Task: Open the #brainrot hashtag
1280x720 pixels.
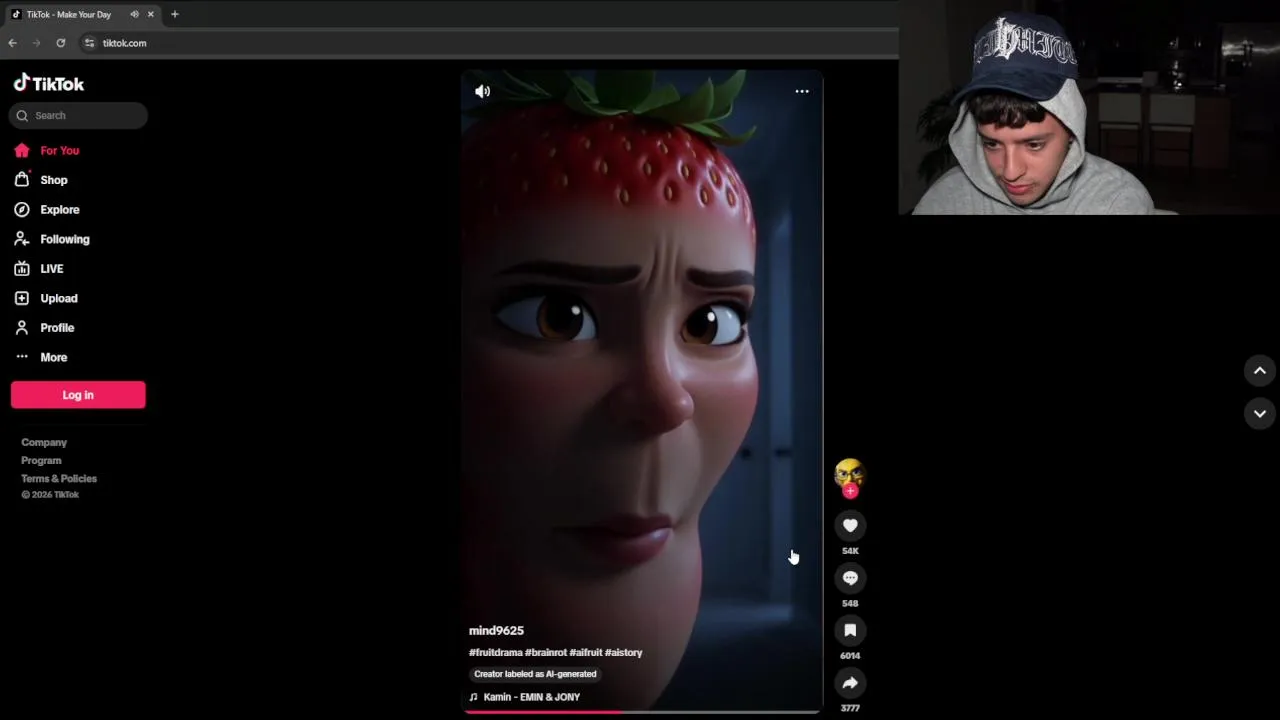Action: 546,652
